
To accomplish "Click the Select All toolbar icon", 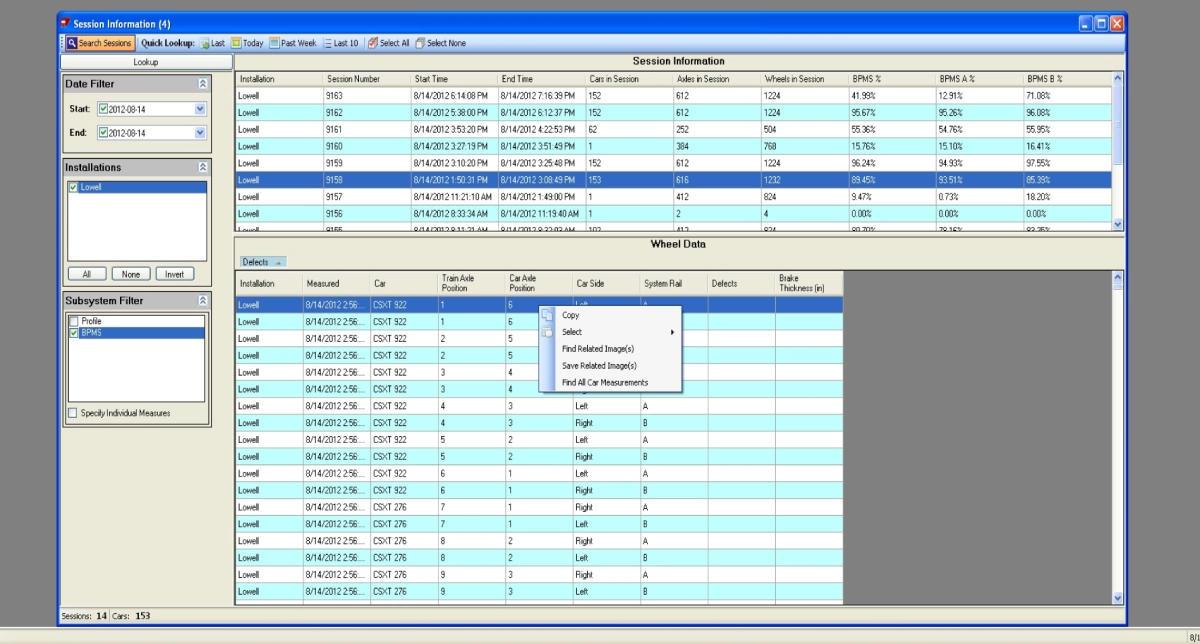I will tap(372, 43).
